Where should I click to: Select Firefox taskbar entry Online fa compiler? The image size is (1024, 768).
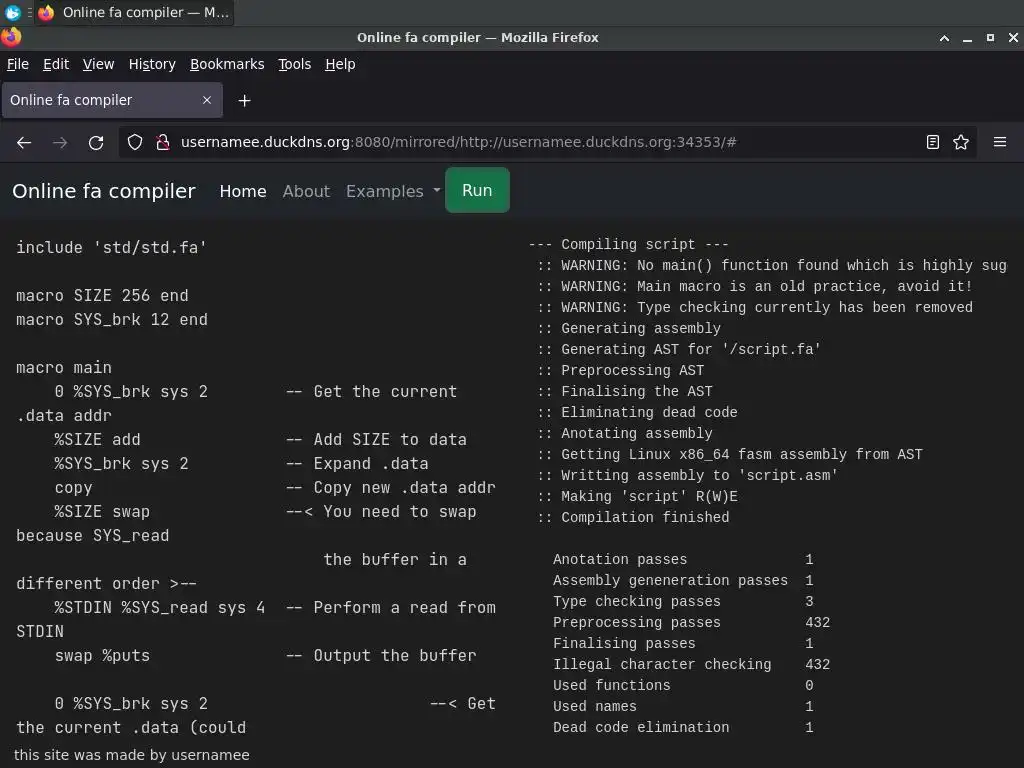coord(135,12)
